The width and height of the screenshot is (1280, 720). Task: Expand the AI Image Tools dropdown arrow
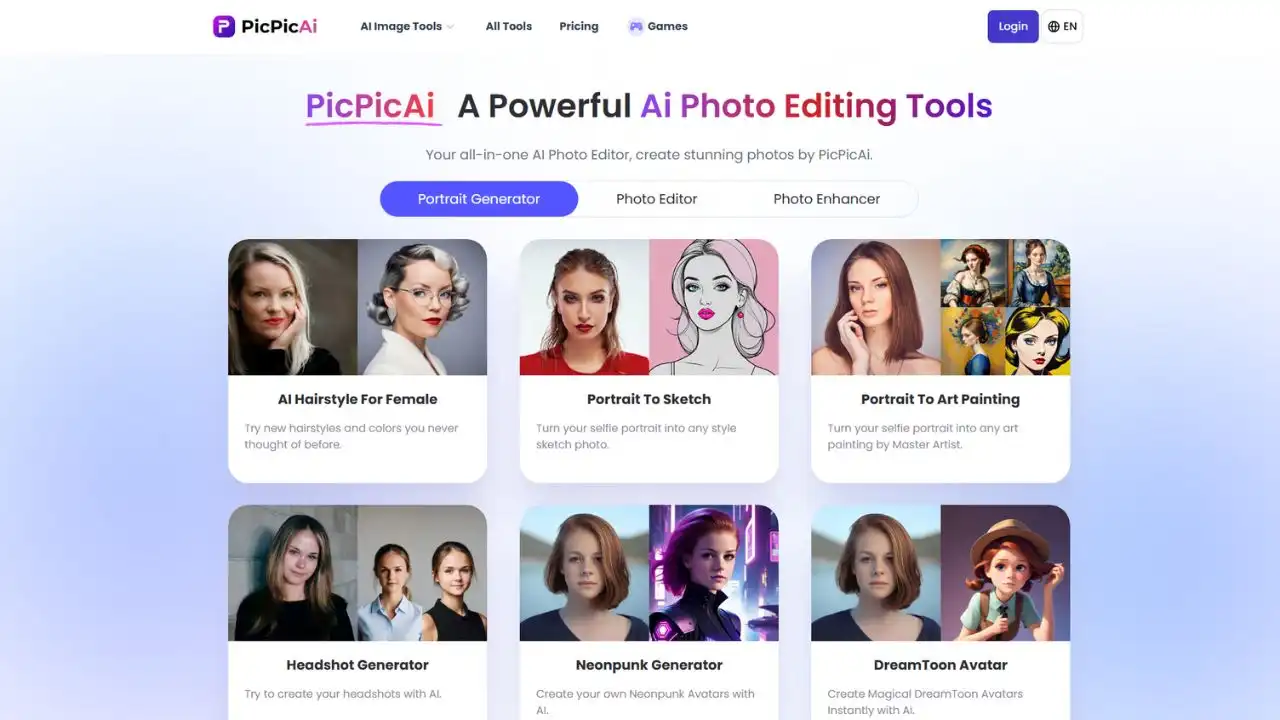(450, 27)
